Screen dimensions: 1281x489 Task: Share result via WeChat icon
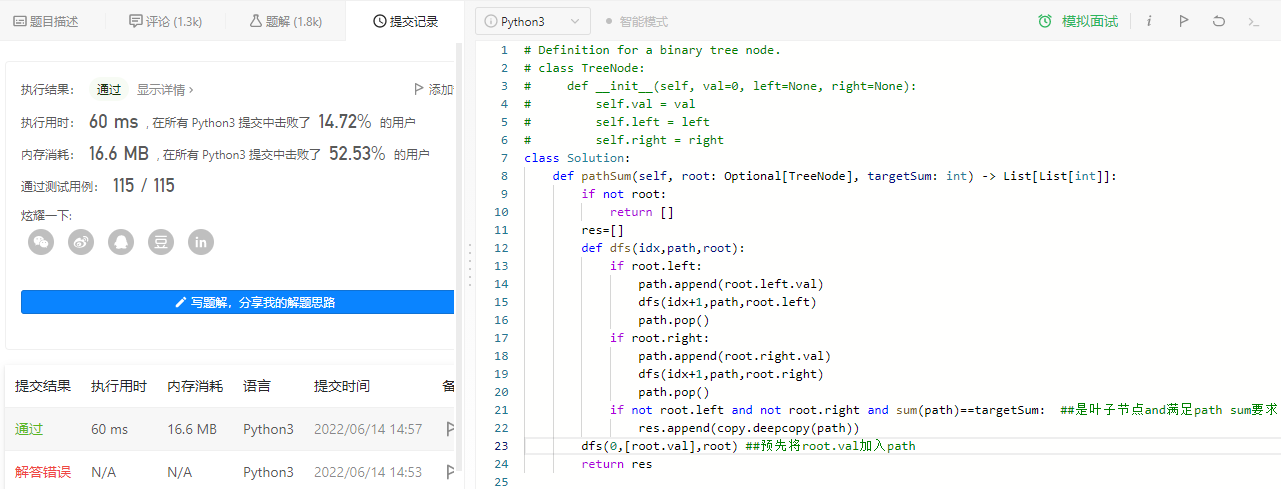click(41, 242)
